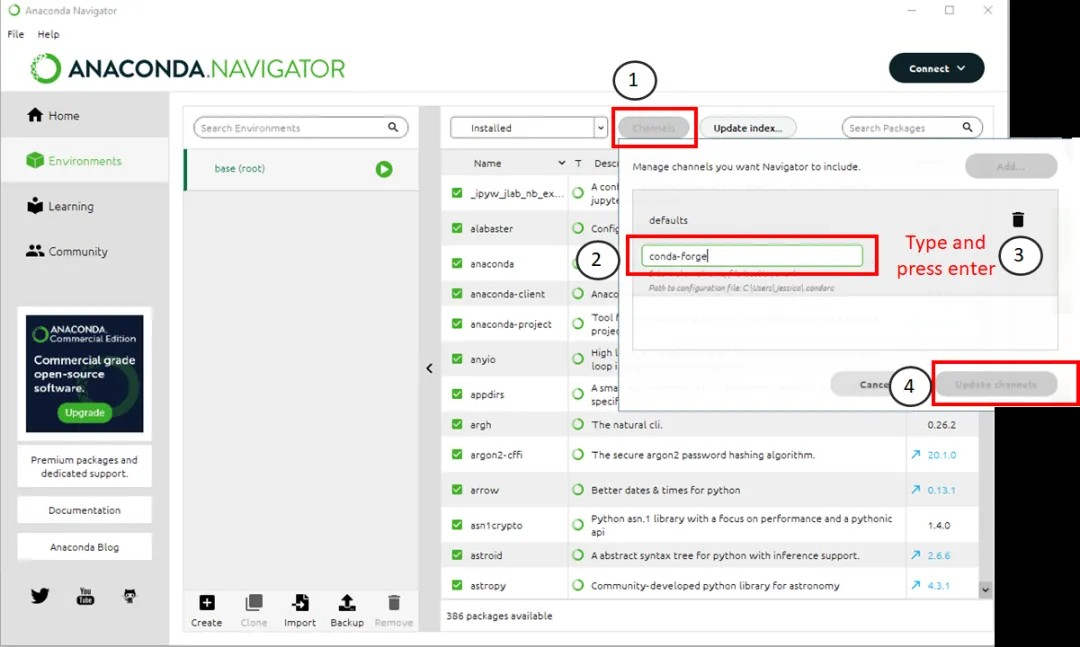1080x647 pixels.
Task: Toggle the asn1crypto package checkbox
Action: pos(457,524)
